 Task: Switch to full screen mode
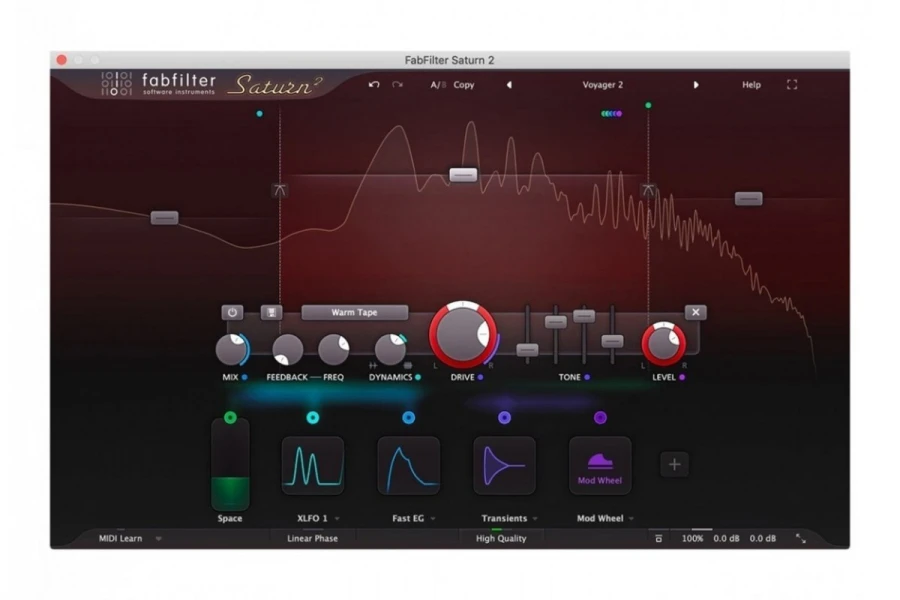point(792,84)
